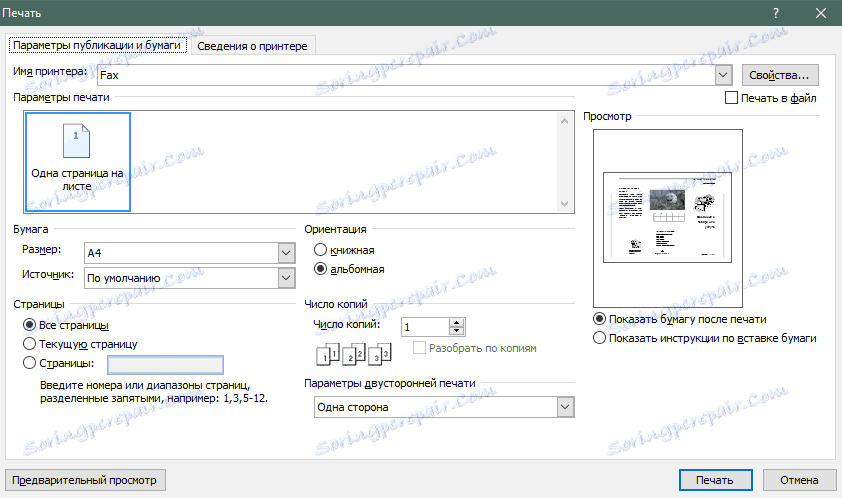The image size is (842, 498).
Task: Click the 'Печать' button
Action: click(x=715, y=480)
